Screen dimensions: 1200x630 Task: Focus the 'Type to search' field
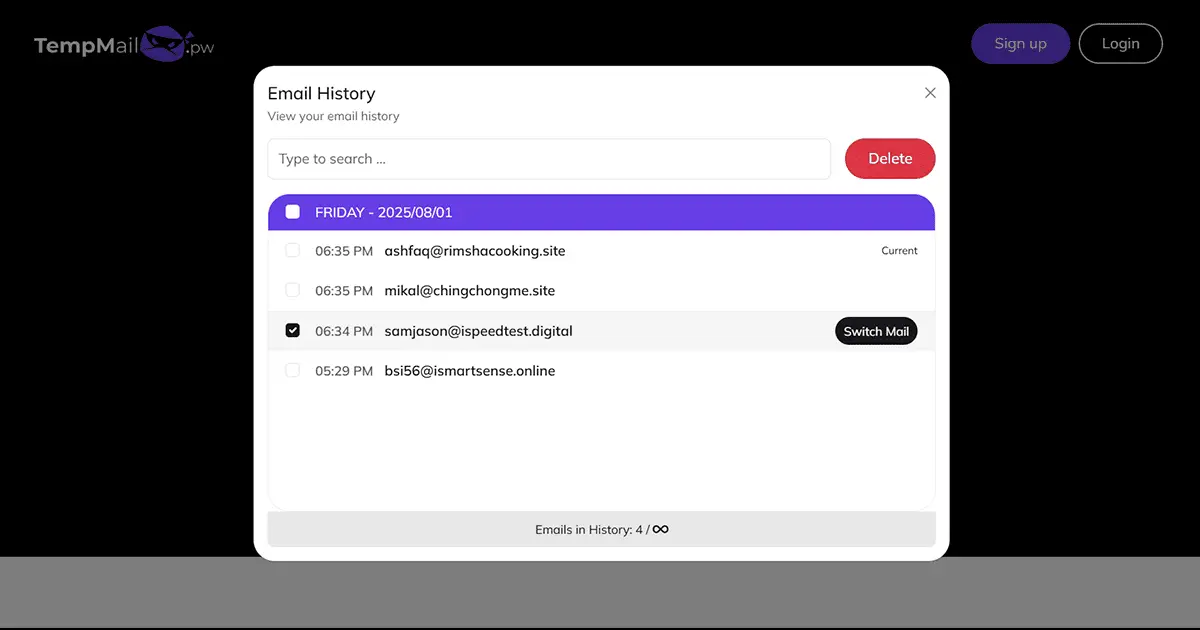[x=549, y=159]
